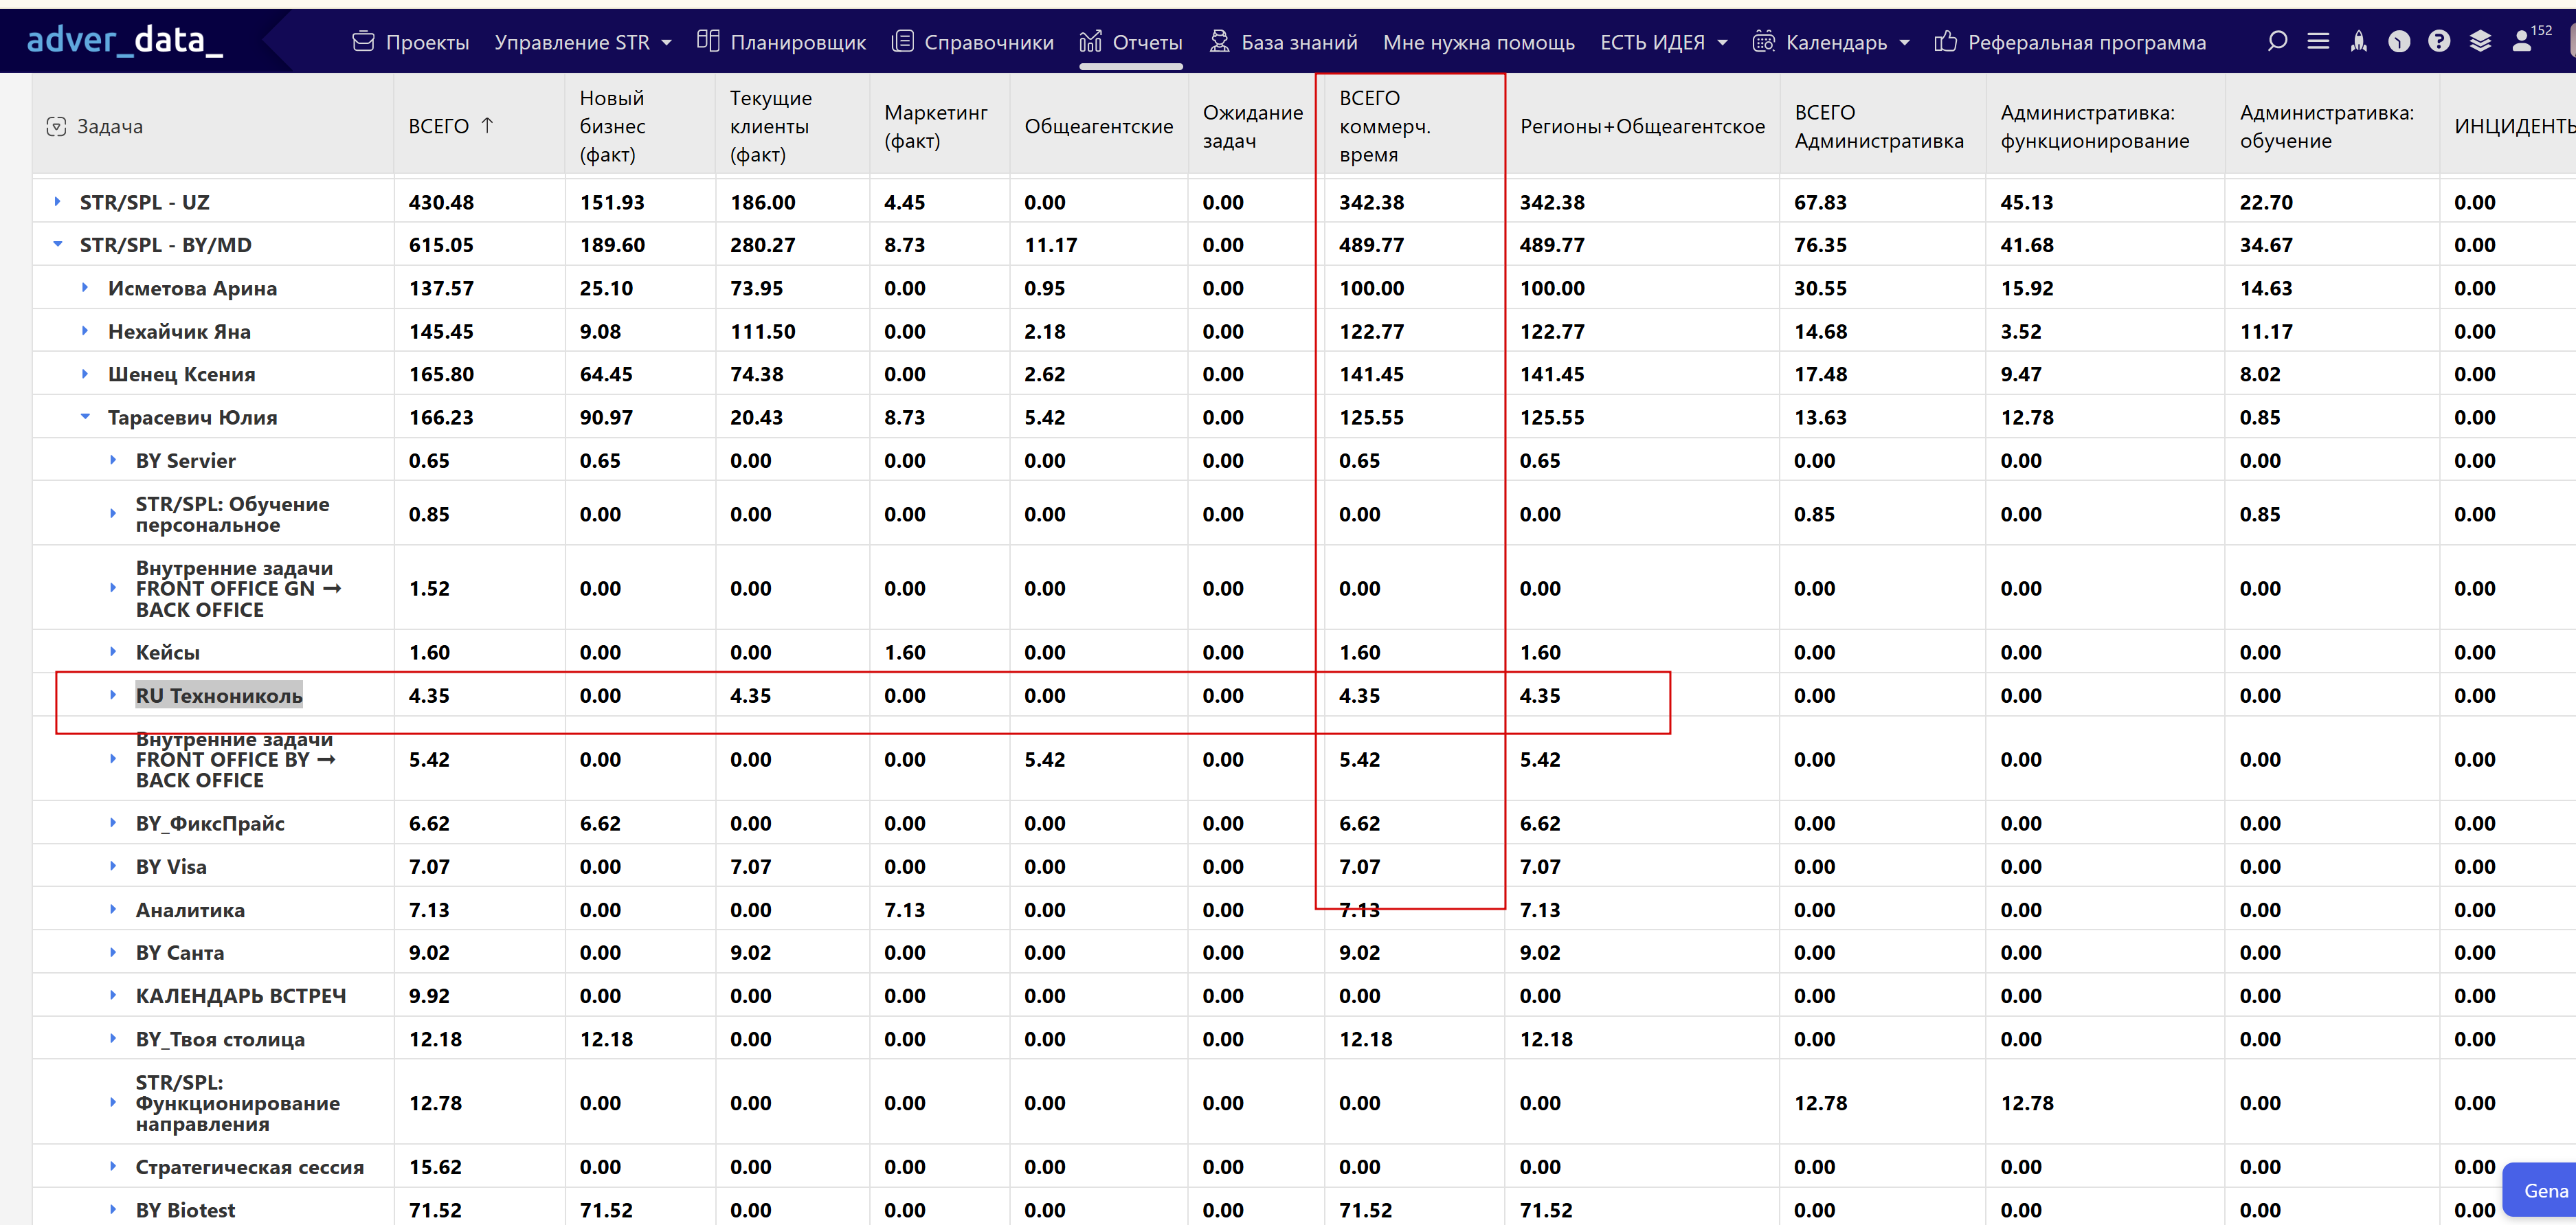Expand the STR/SPL - UZ row
This screenshot has height=1225, width=2576.
pos(58,202)
